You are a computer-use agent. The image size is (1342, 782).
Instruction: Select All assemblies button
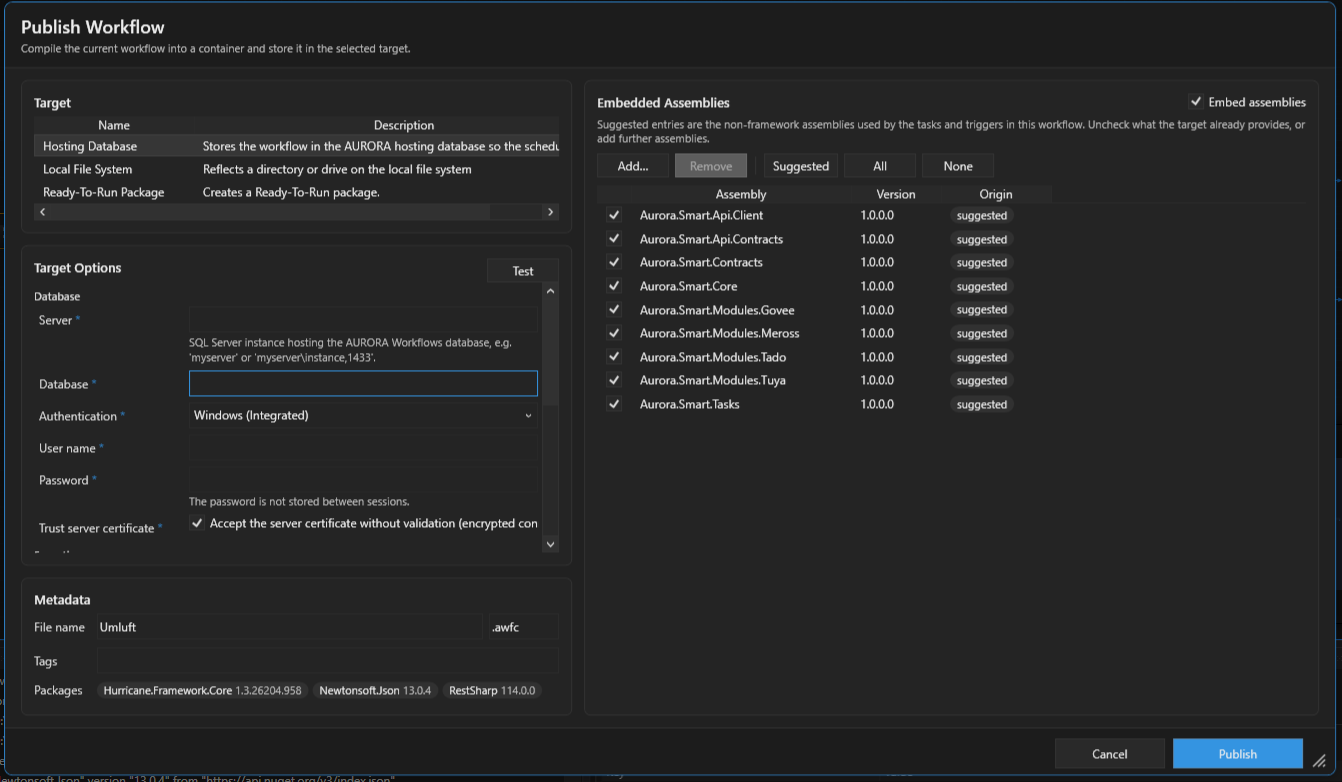coord(880,166)
